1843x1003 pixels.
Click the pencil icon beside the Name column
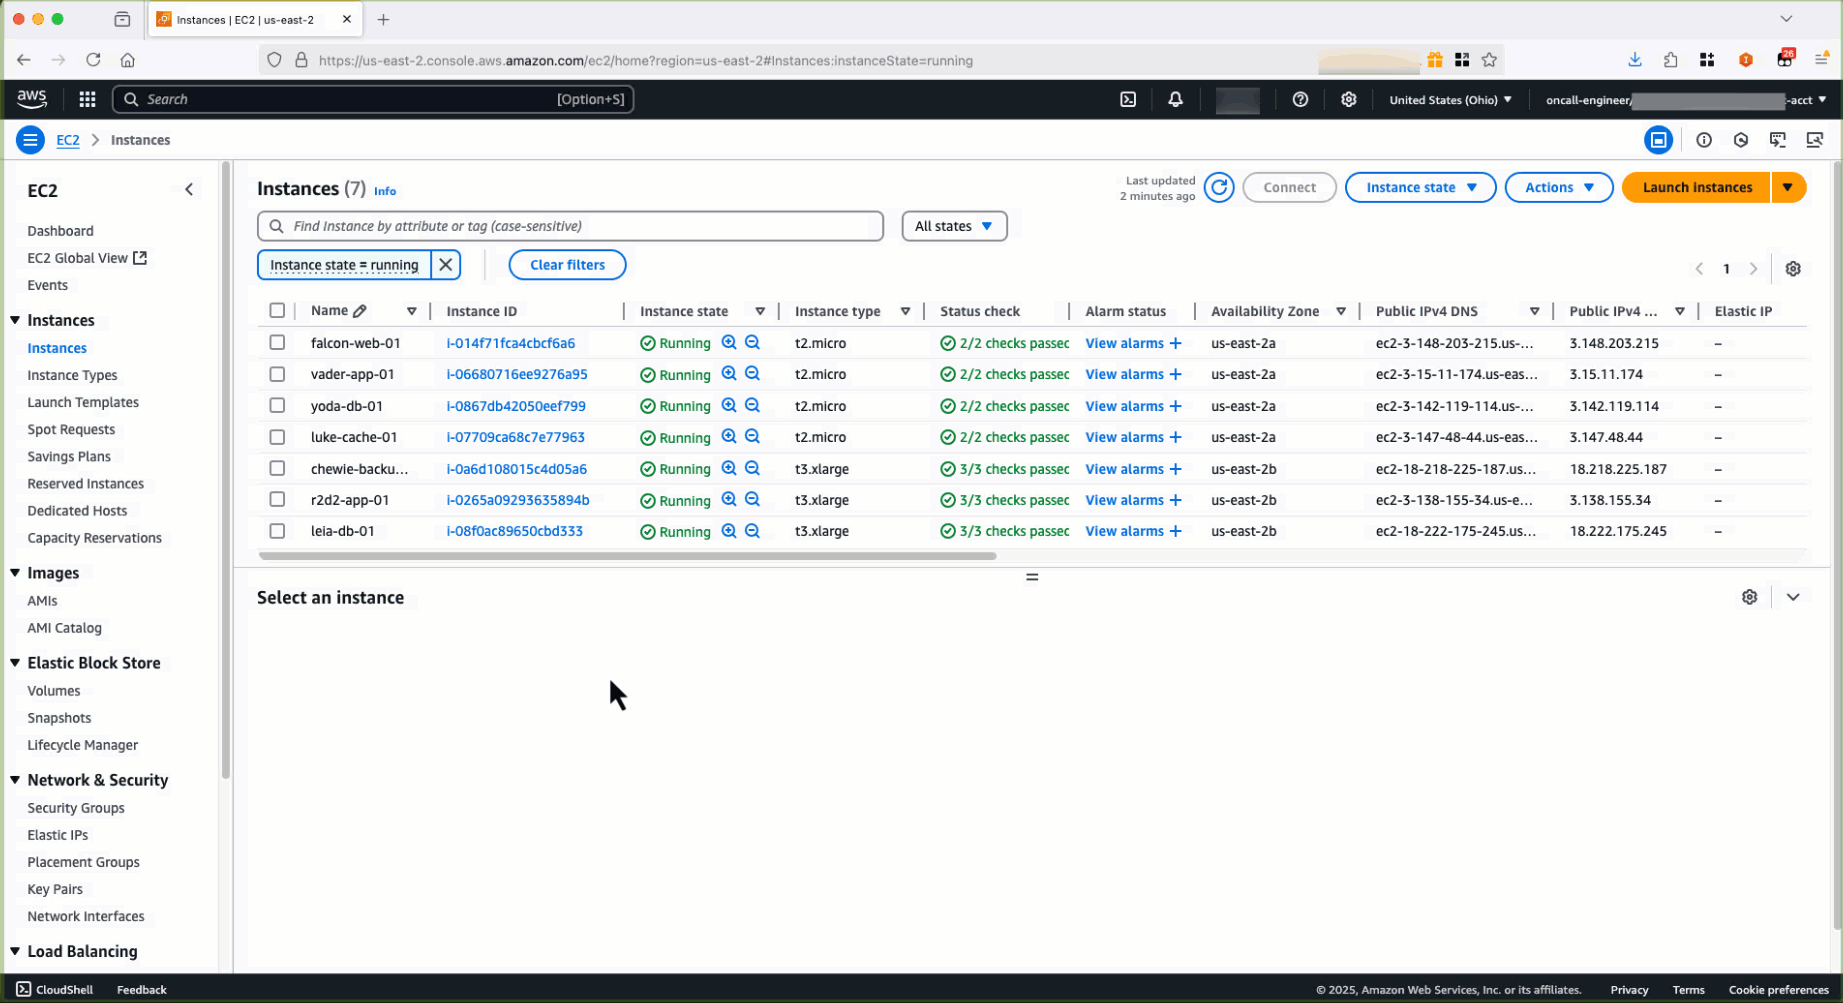click(360, 310)
